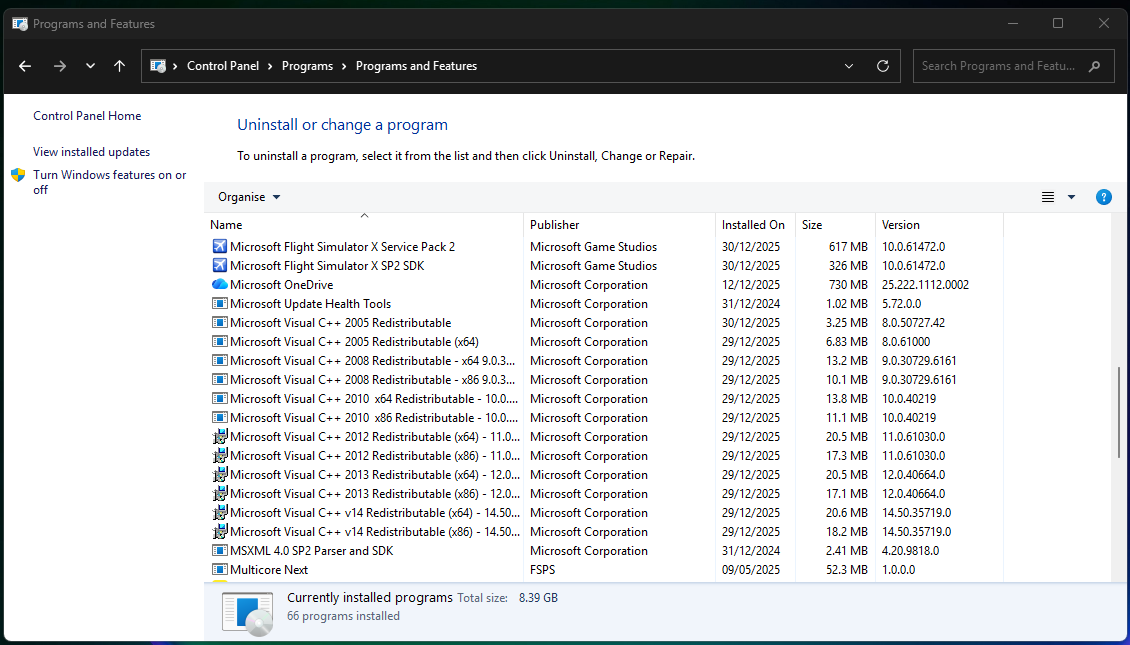
Task: Expand chevron after Programs breadcrumb
Action: [344, 66]
